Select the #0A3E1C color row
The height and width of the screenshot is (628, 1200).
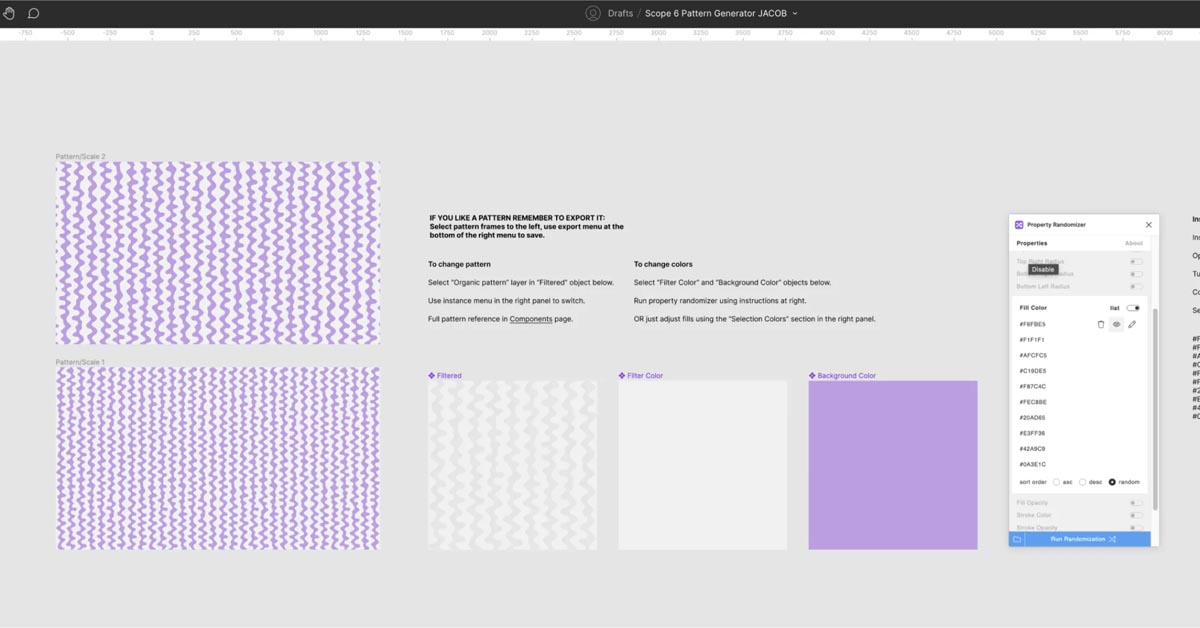point(1080,464)
